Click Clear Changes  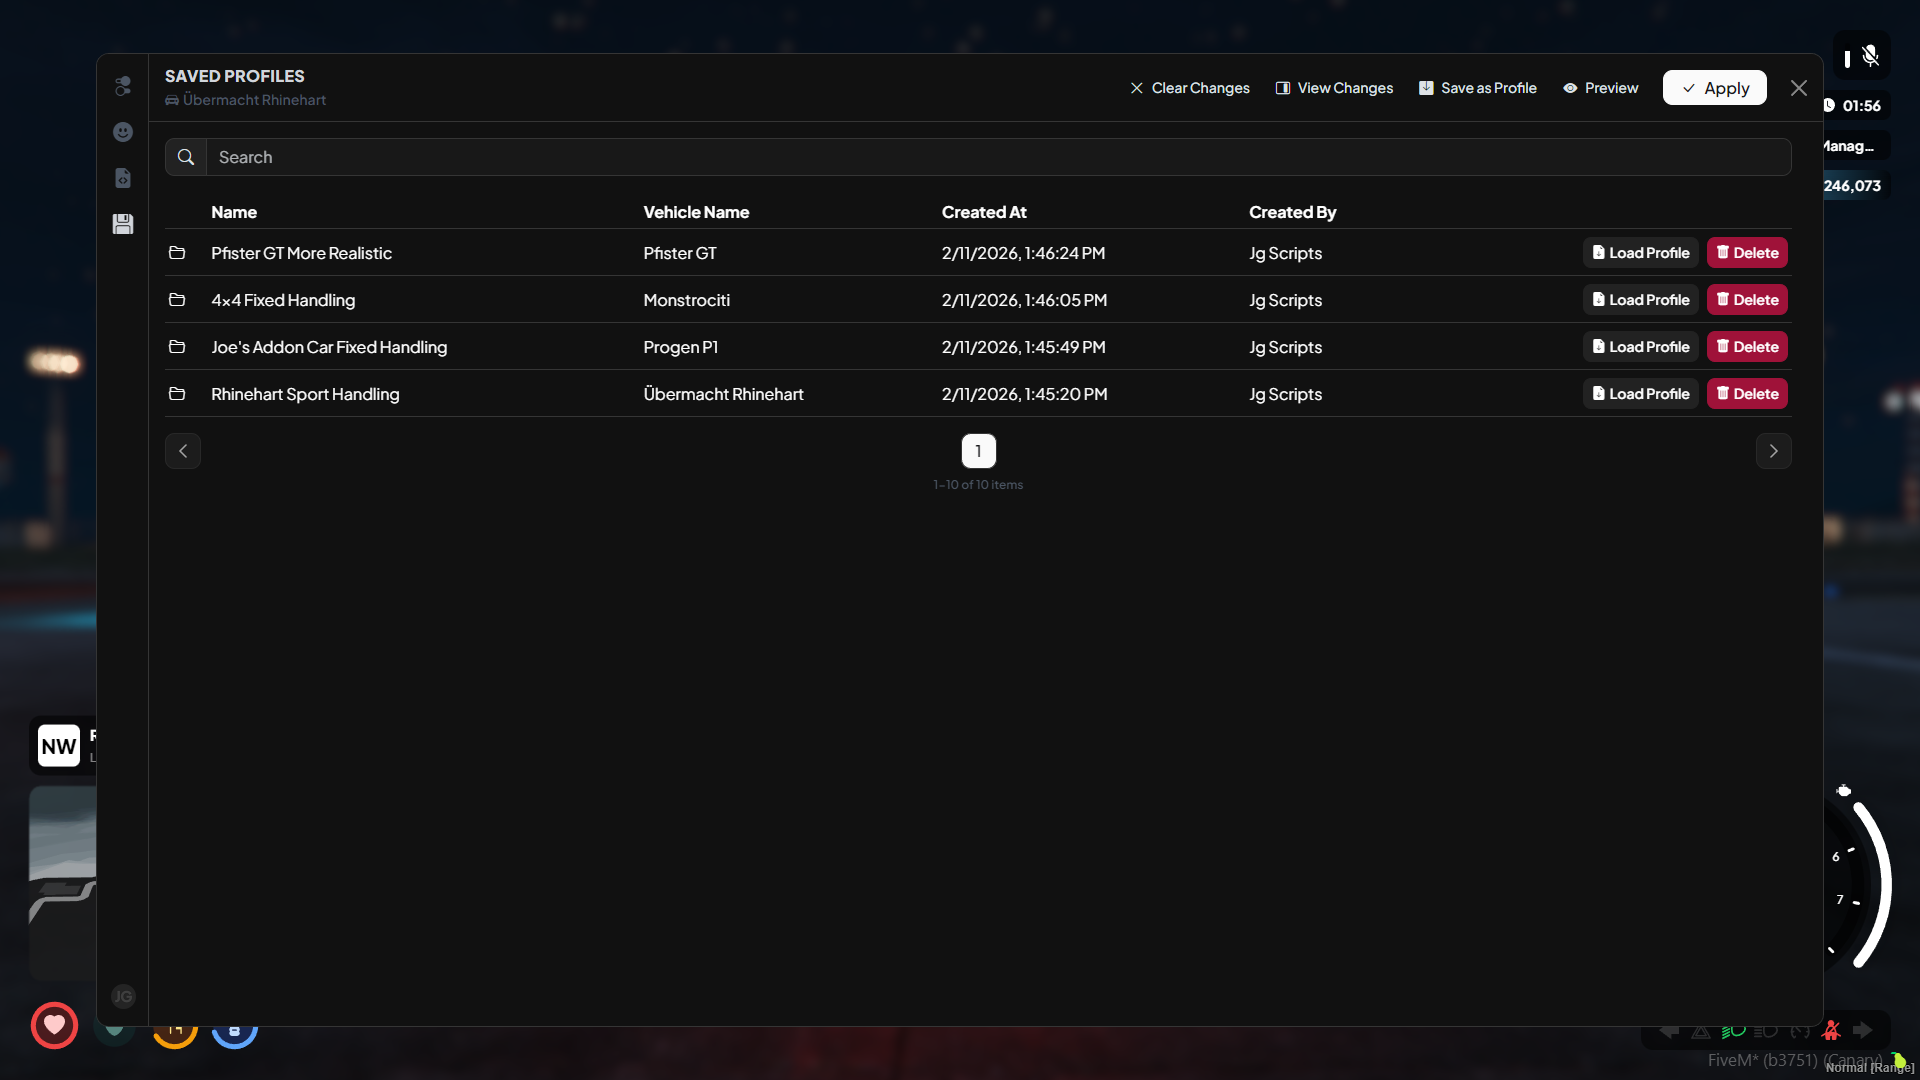click(x=1190, y=88)
